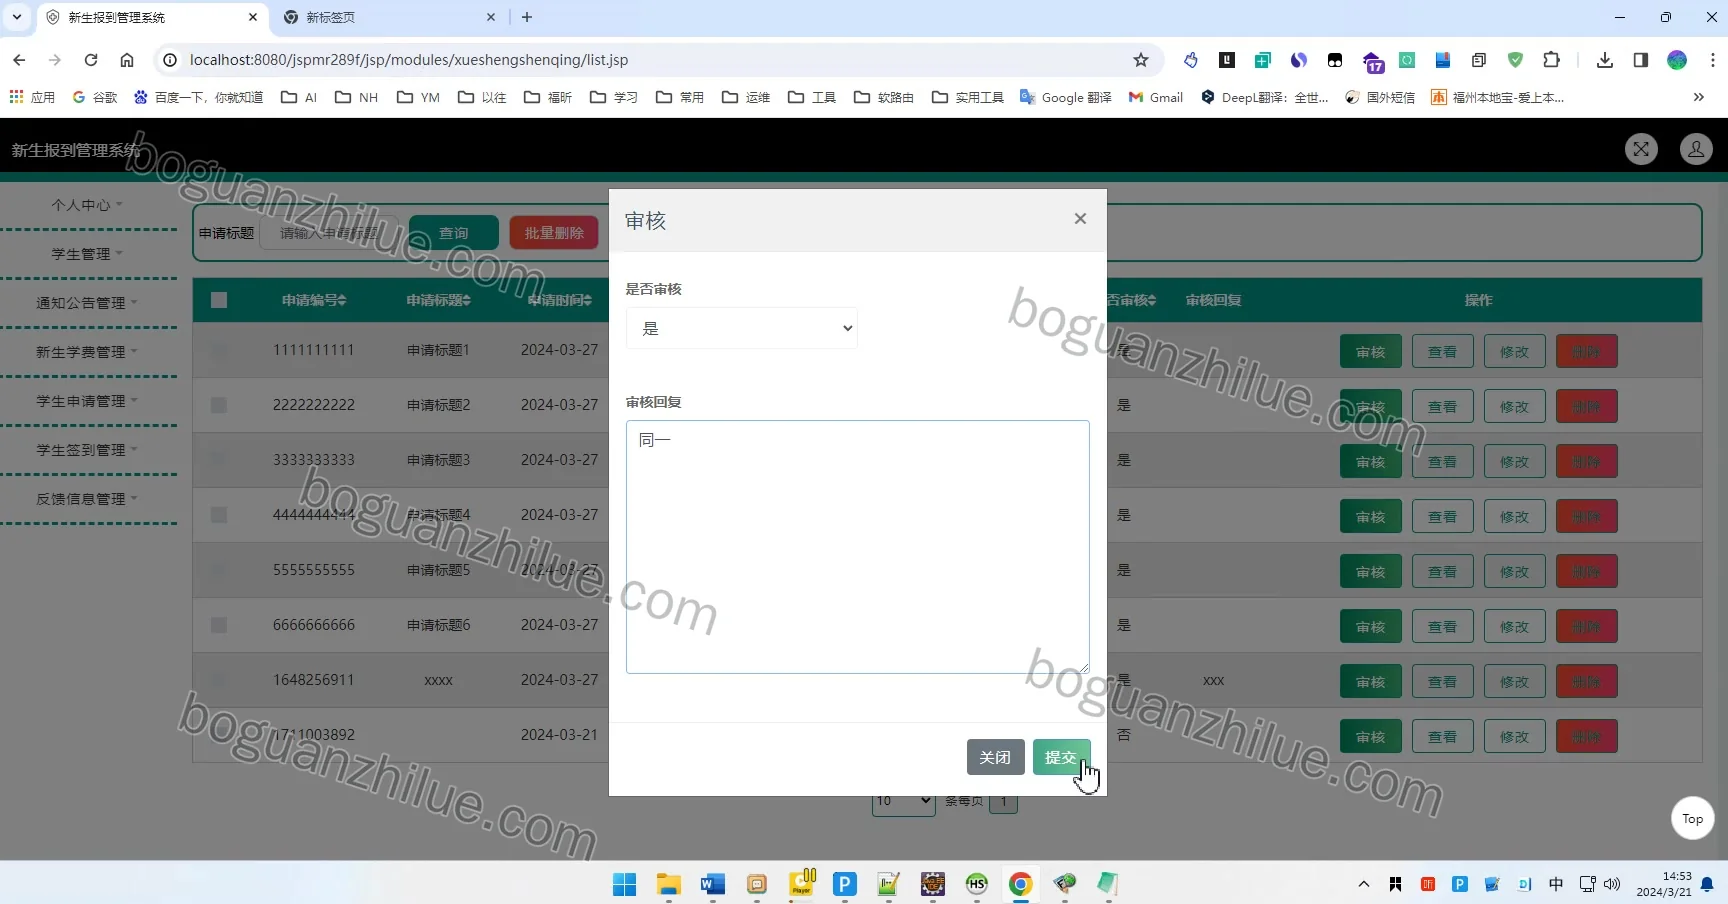Click the Top scroll-to-top button
The image size is (1728, 904).
coord(1692,818)
